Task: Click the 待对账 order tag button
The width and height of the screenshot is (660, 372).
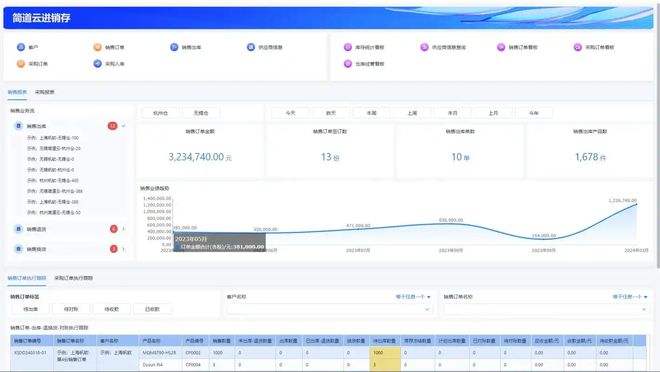Action: click(71, 309)
